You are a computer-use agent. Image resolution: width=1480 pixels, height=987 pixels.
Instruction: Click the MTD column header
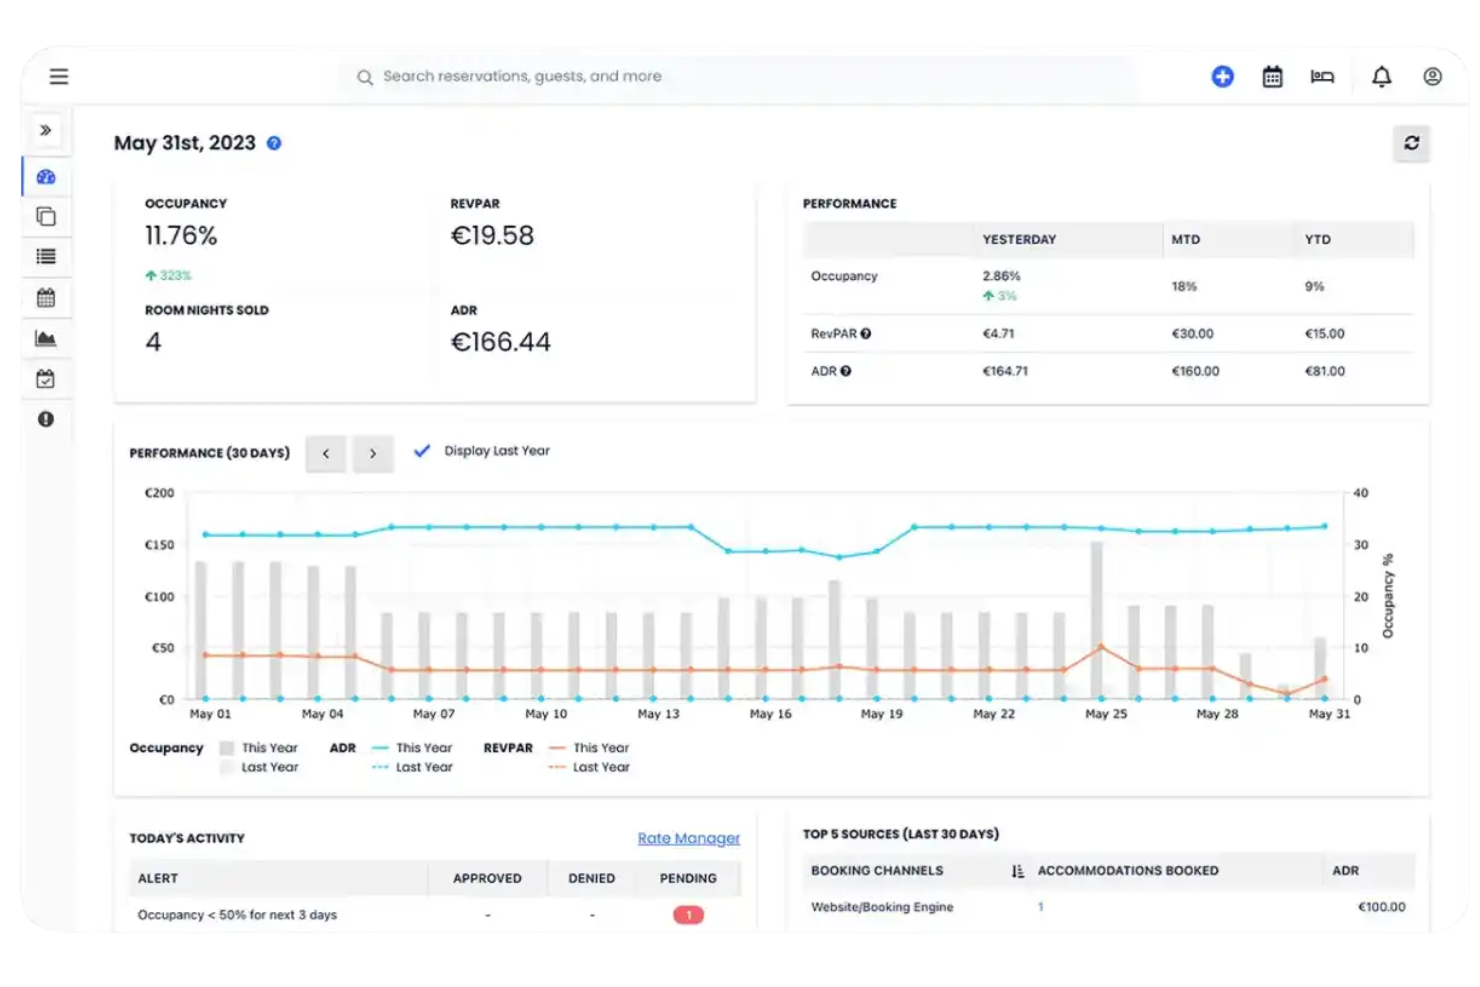(x=1186, y=240)
